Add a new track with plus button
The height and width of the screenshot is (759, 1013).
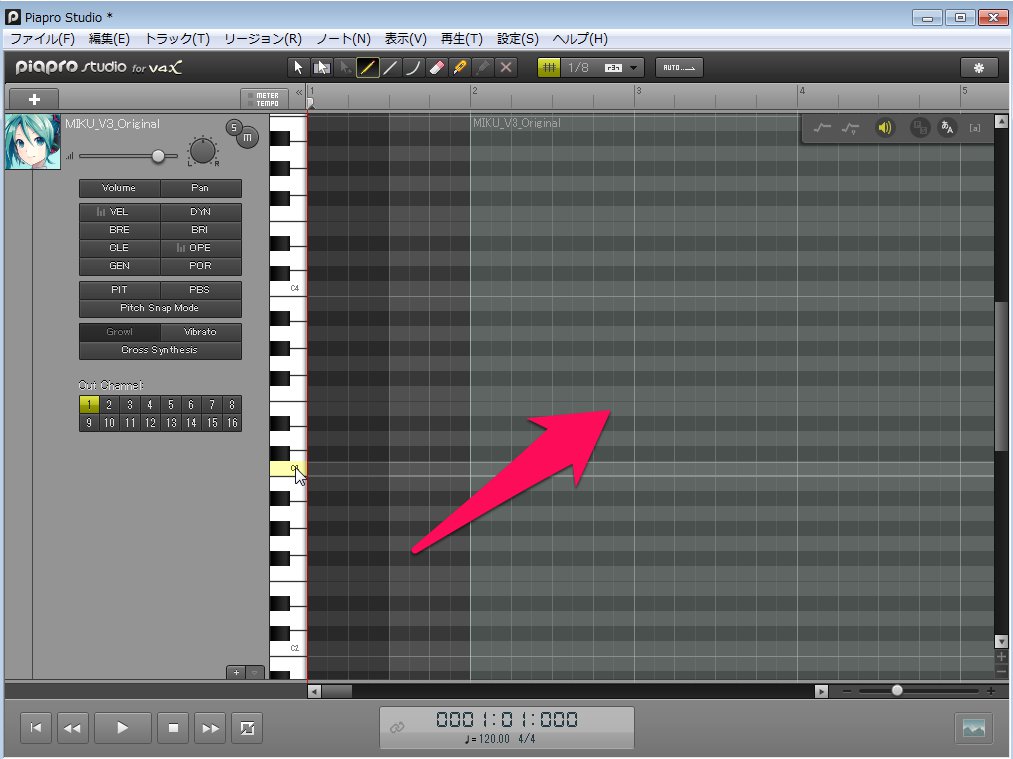click(x=34, y=99)
